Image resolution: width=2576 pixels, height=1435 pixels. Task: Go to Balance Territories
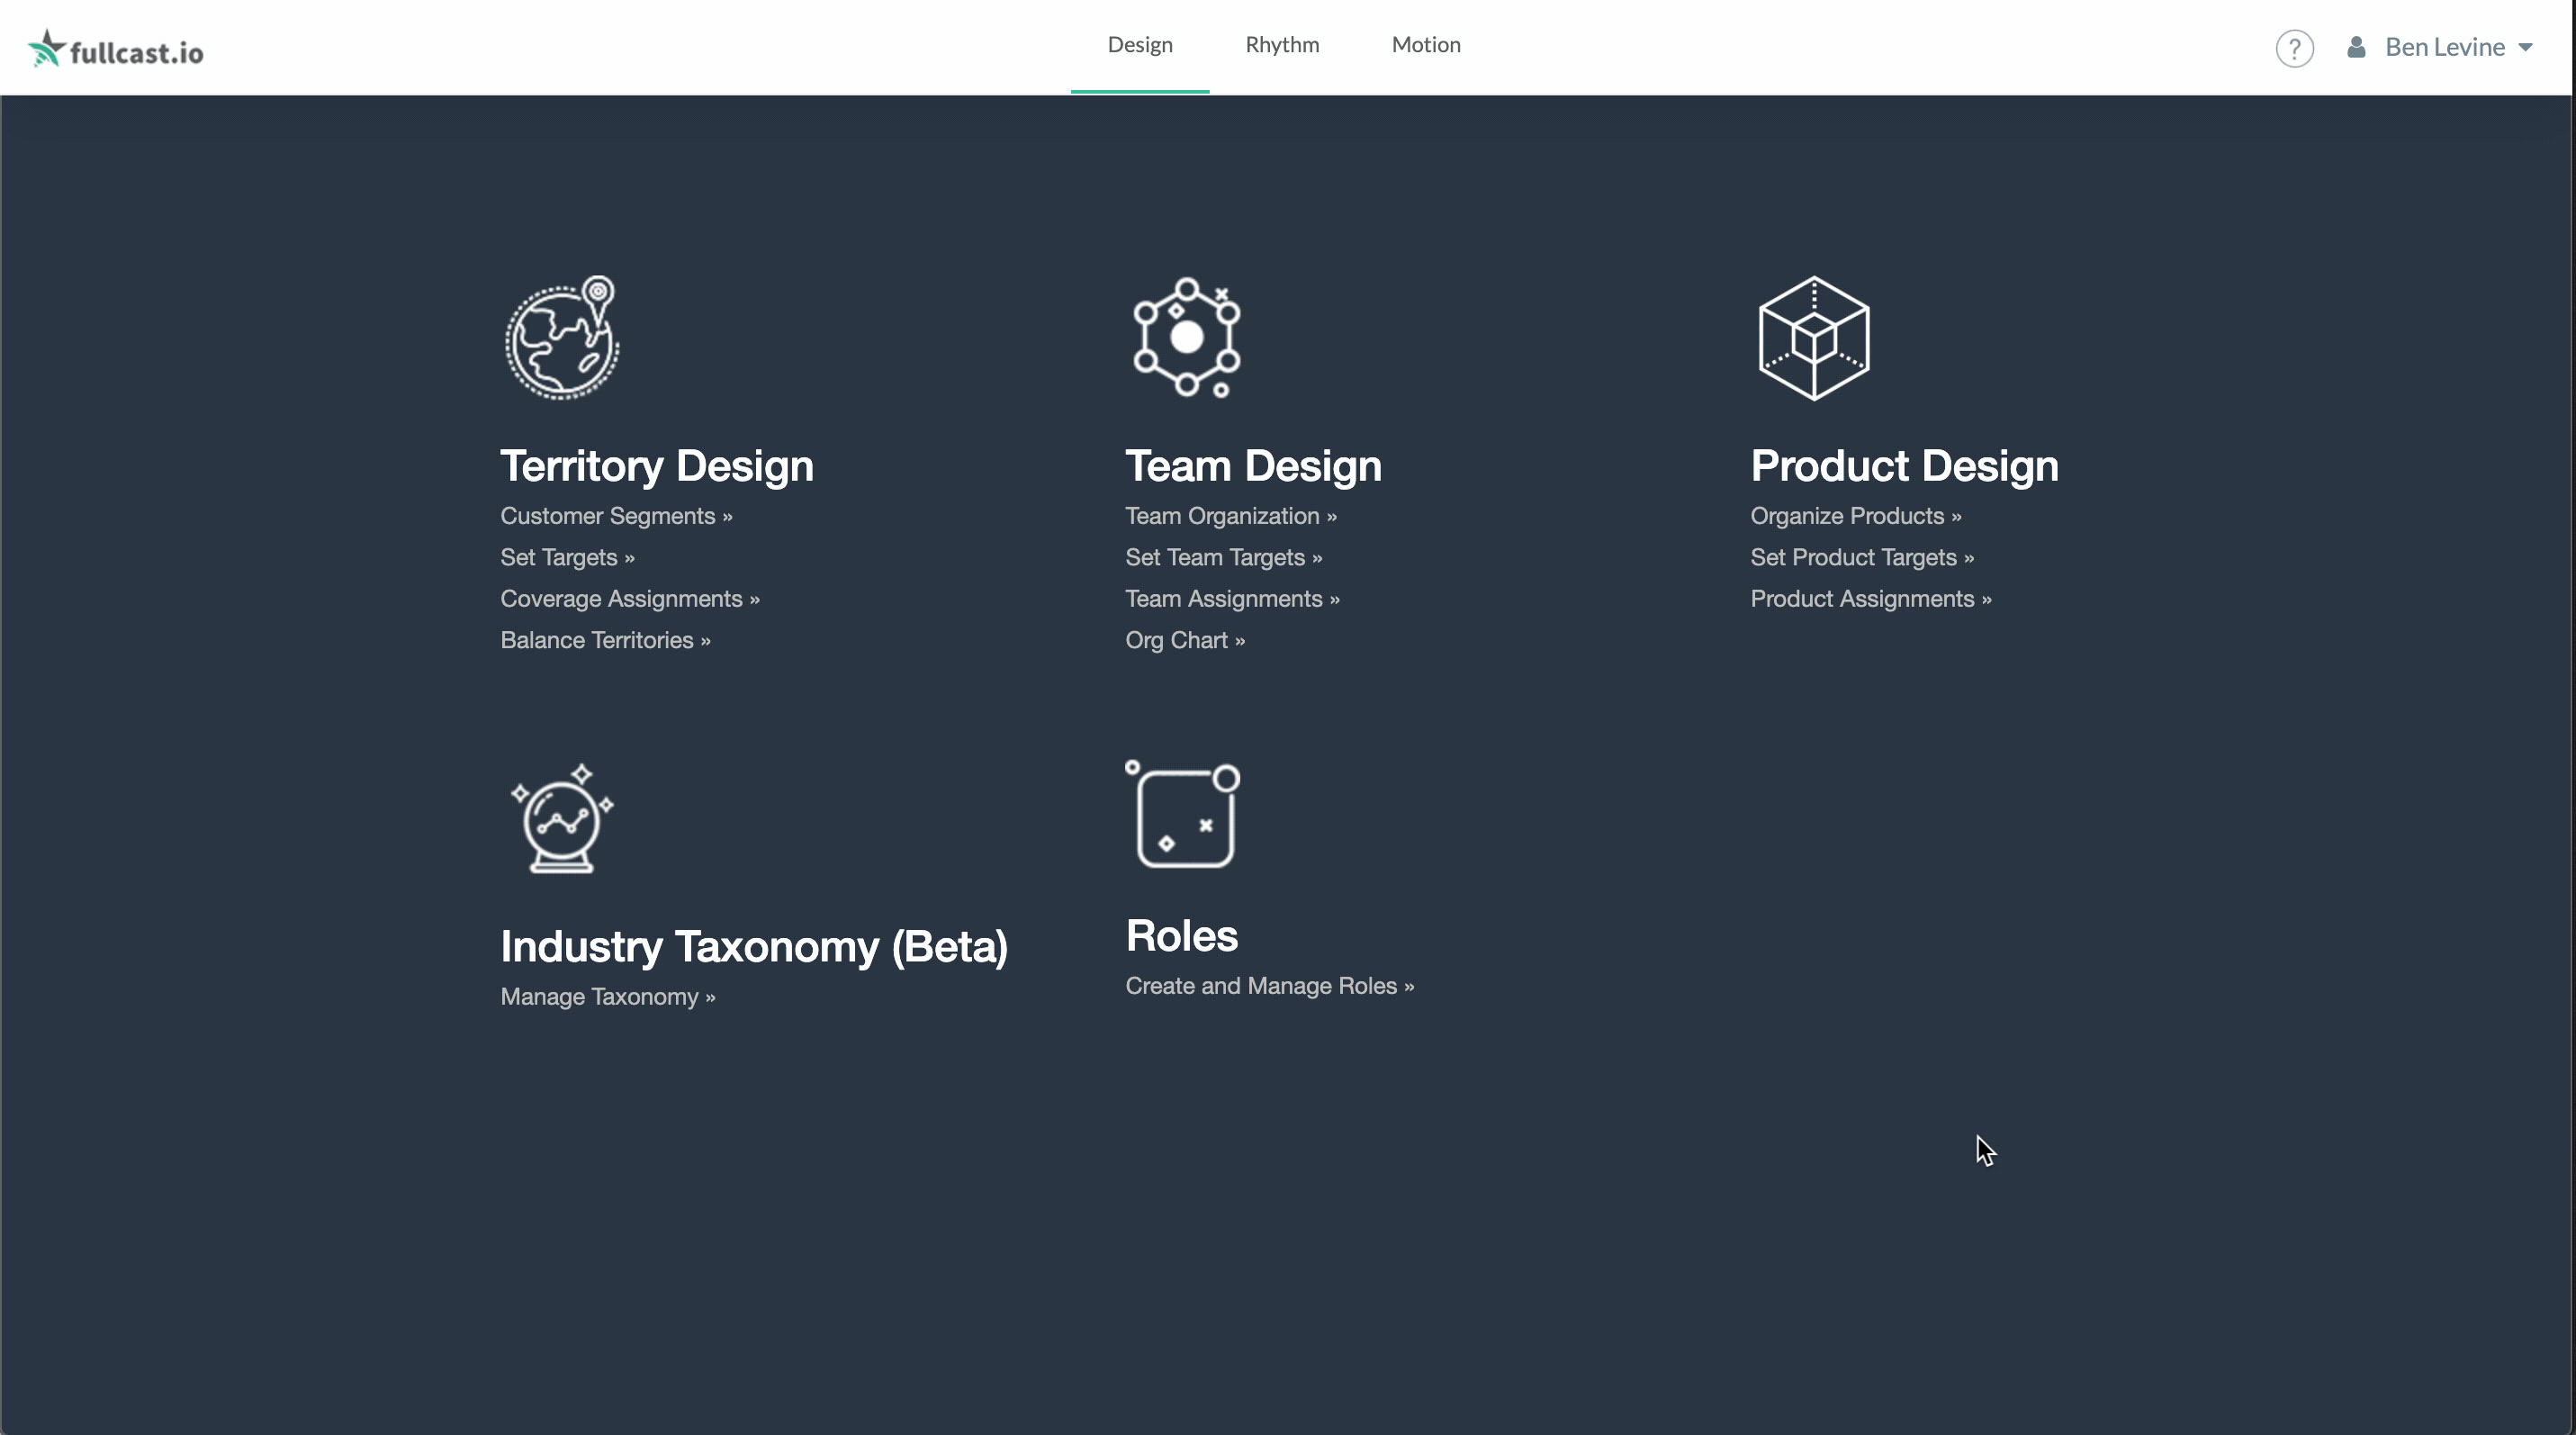(605, 640)
